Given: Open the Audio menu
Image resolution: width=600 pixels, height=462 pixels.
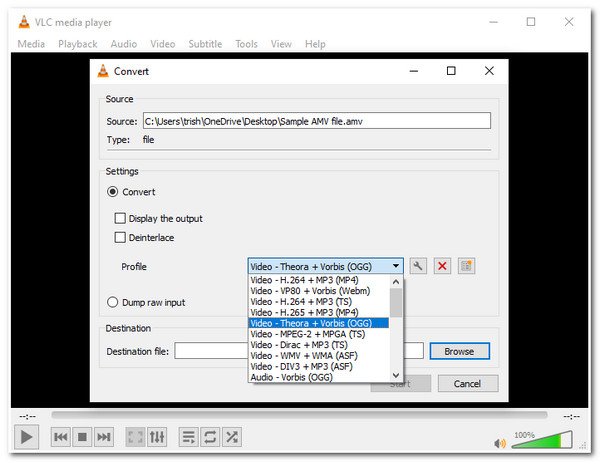Looking at the screenshot, I should coord(124,44).
